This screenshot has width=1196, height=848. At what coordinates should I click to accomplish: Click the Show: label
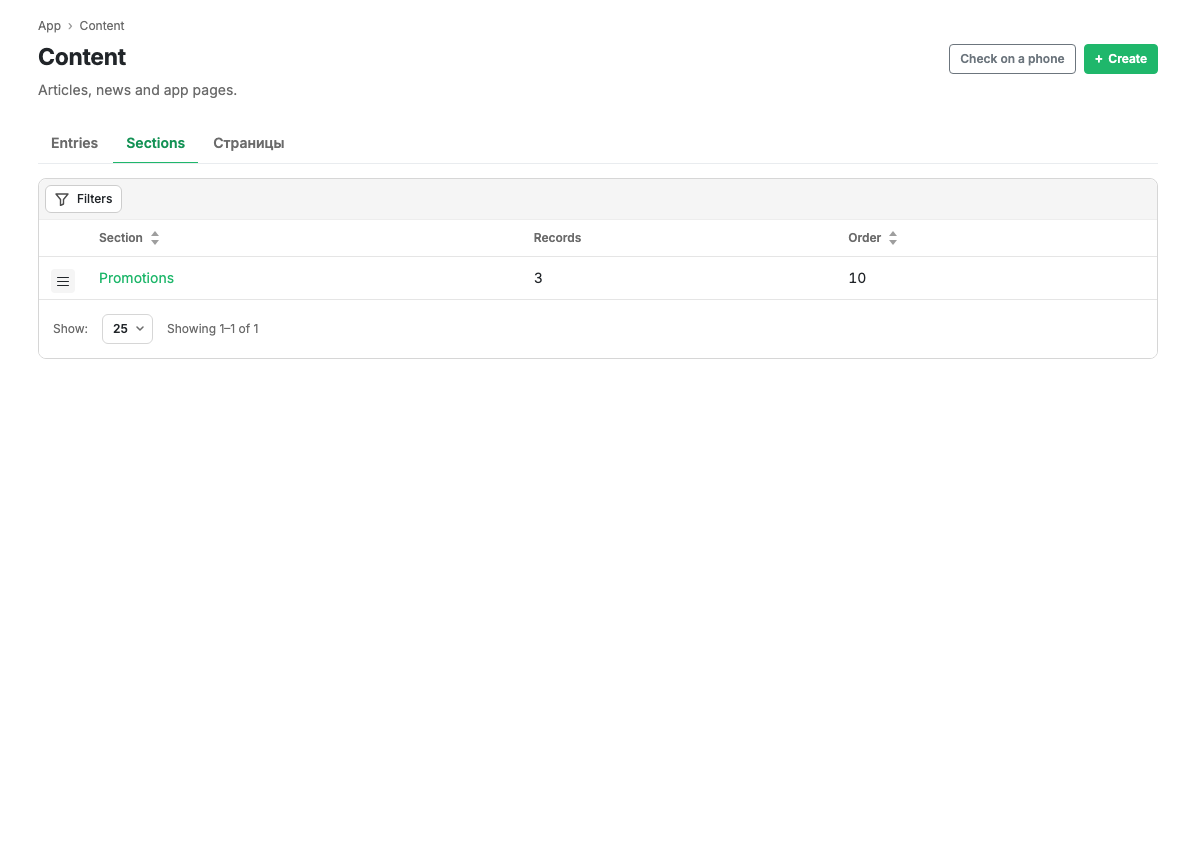pos(70,329)
